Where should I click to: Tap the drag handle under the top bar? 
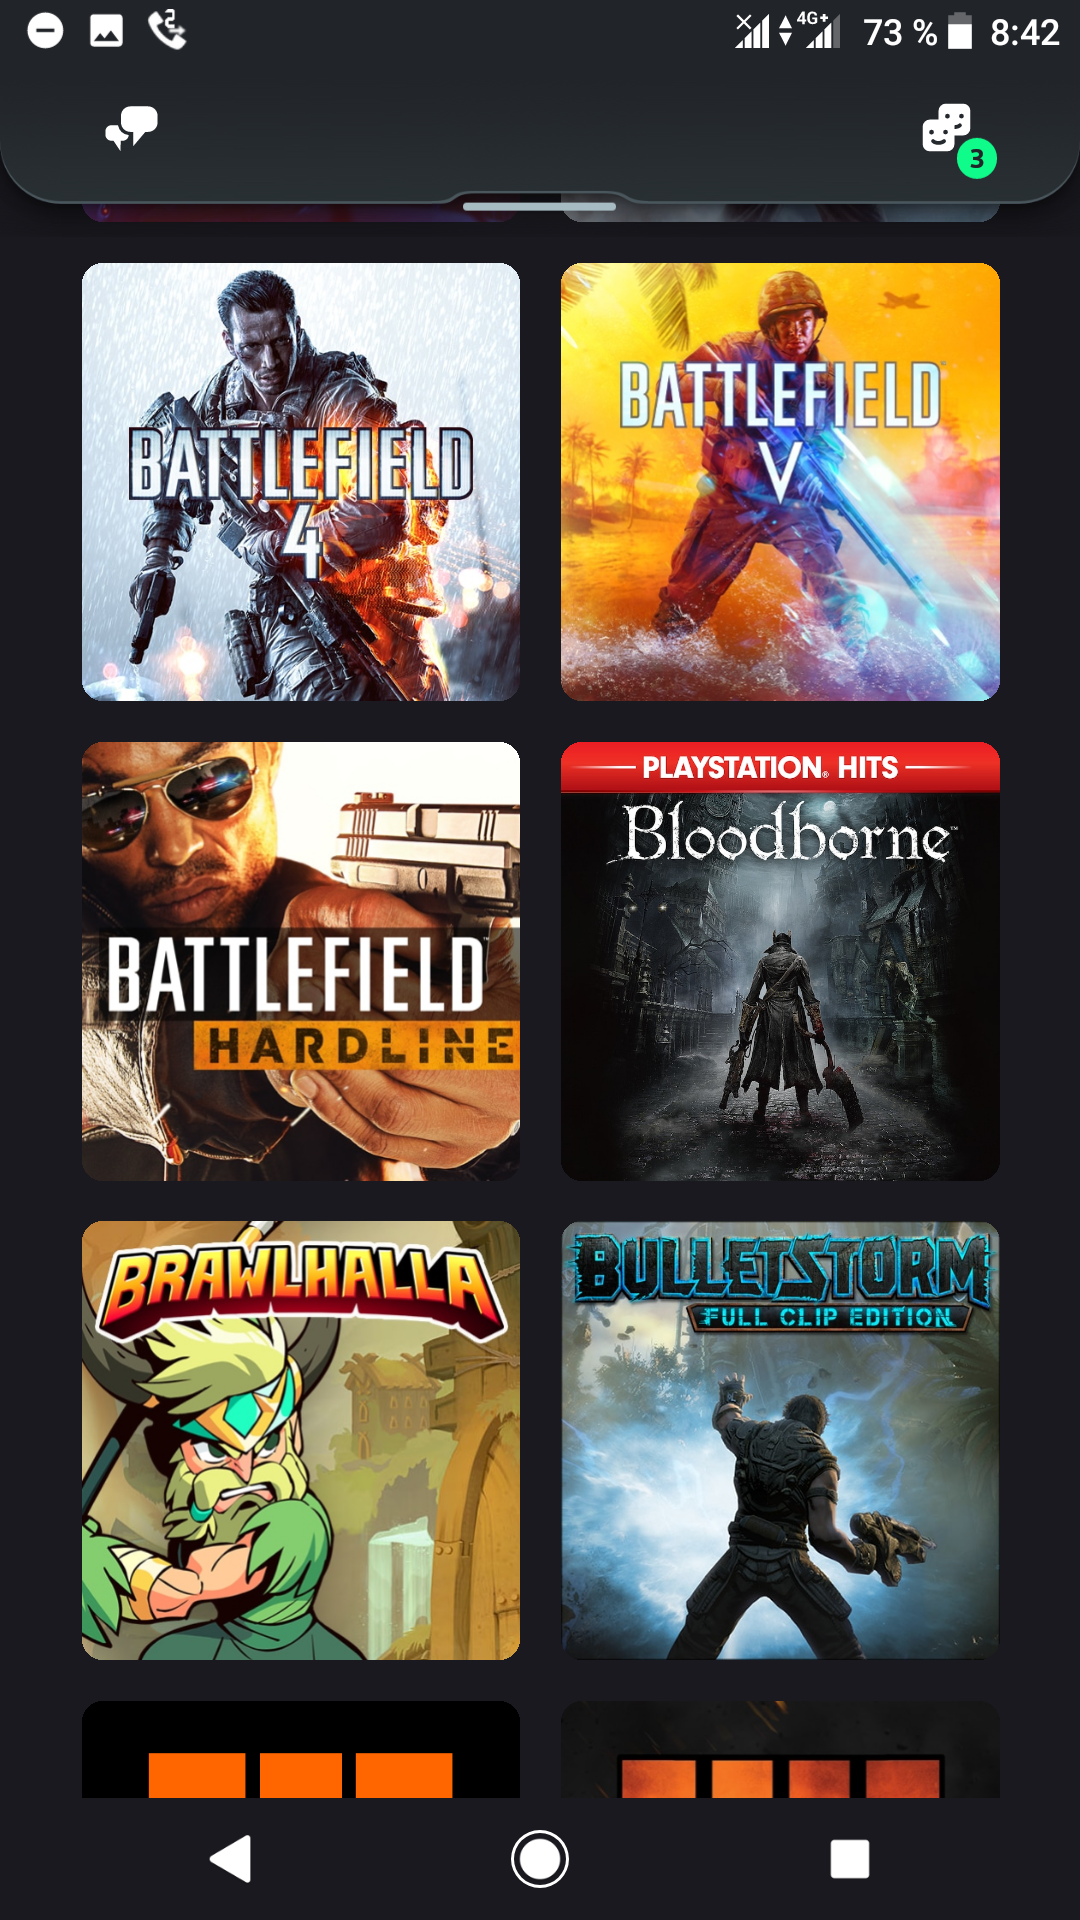point(540,206)
